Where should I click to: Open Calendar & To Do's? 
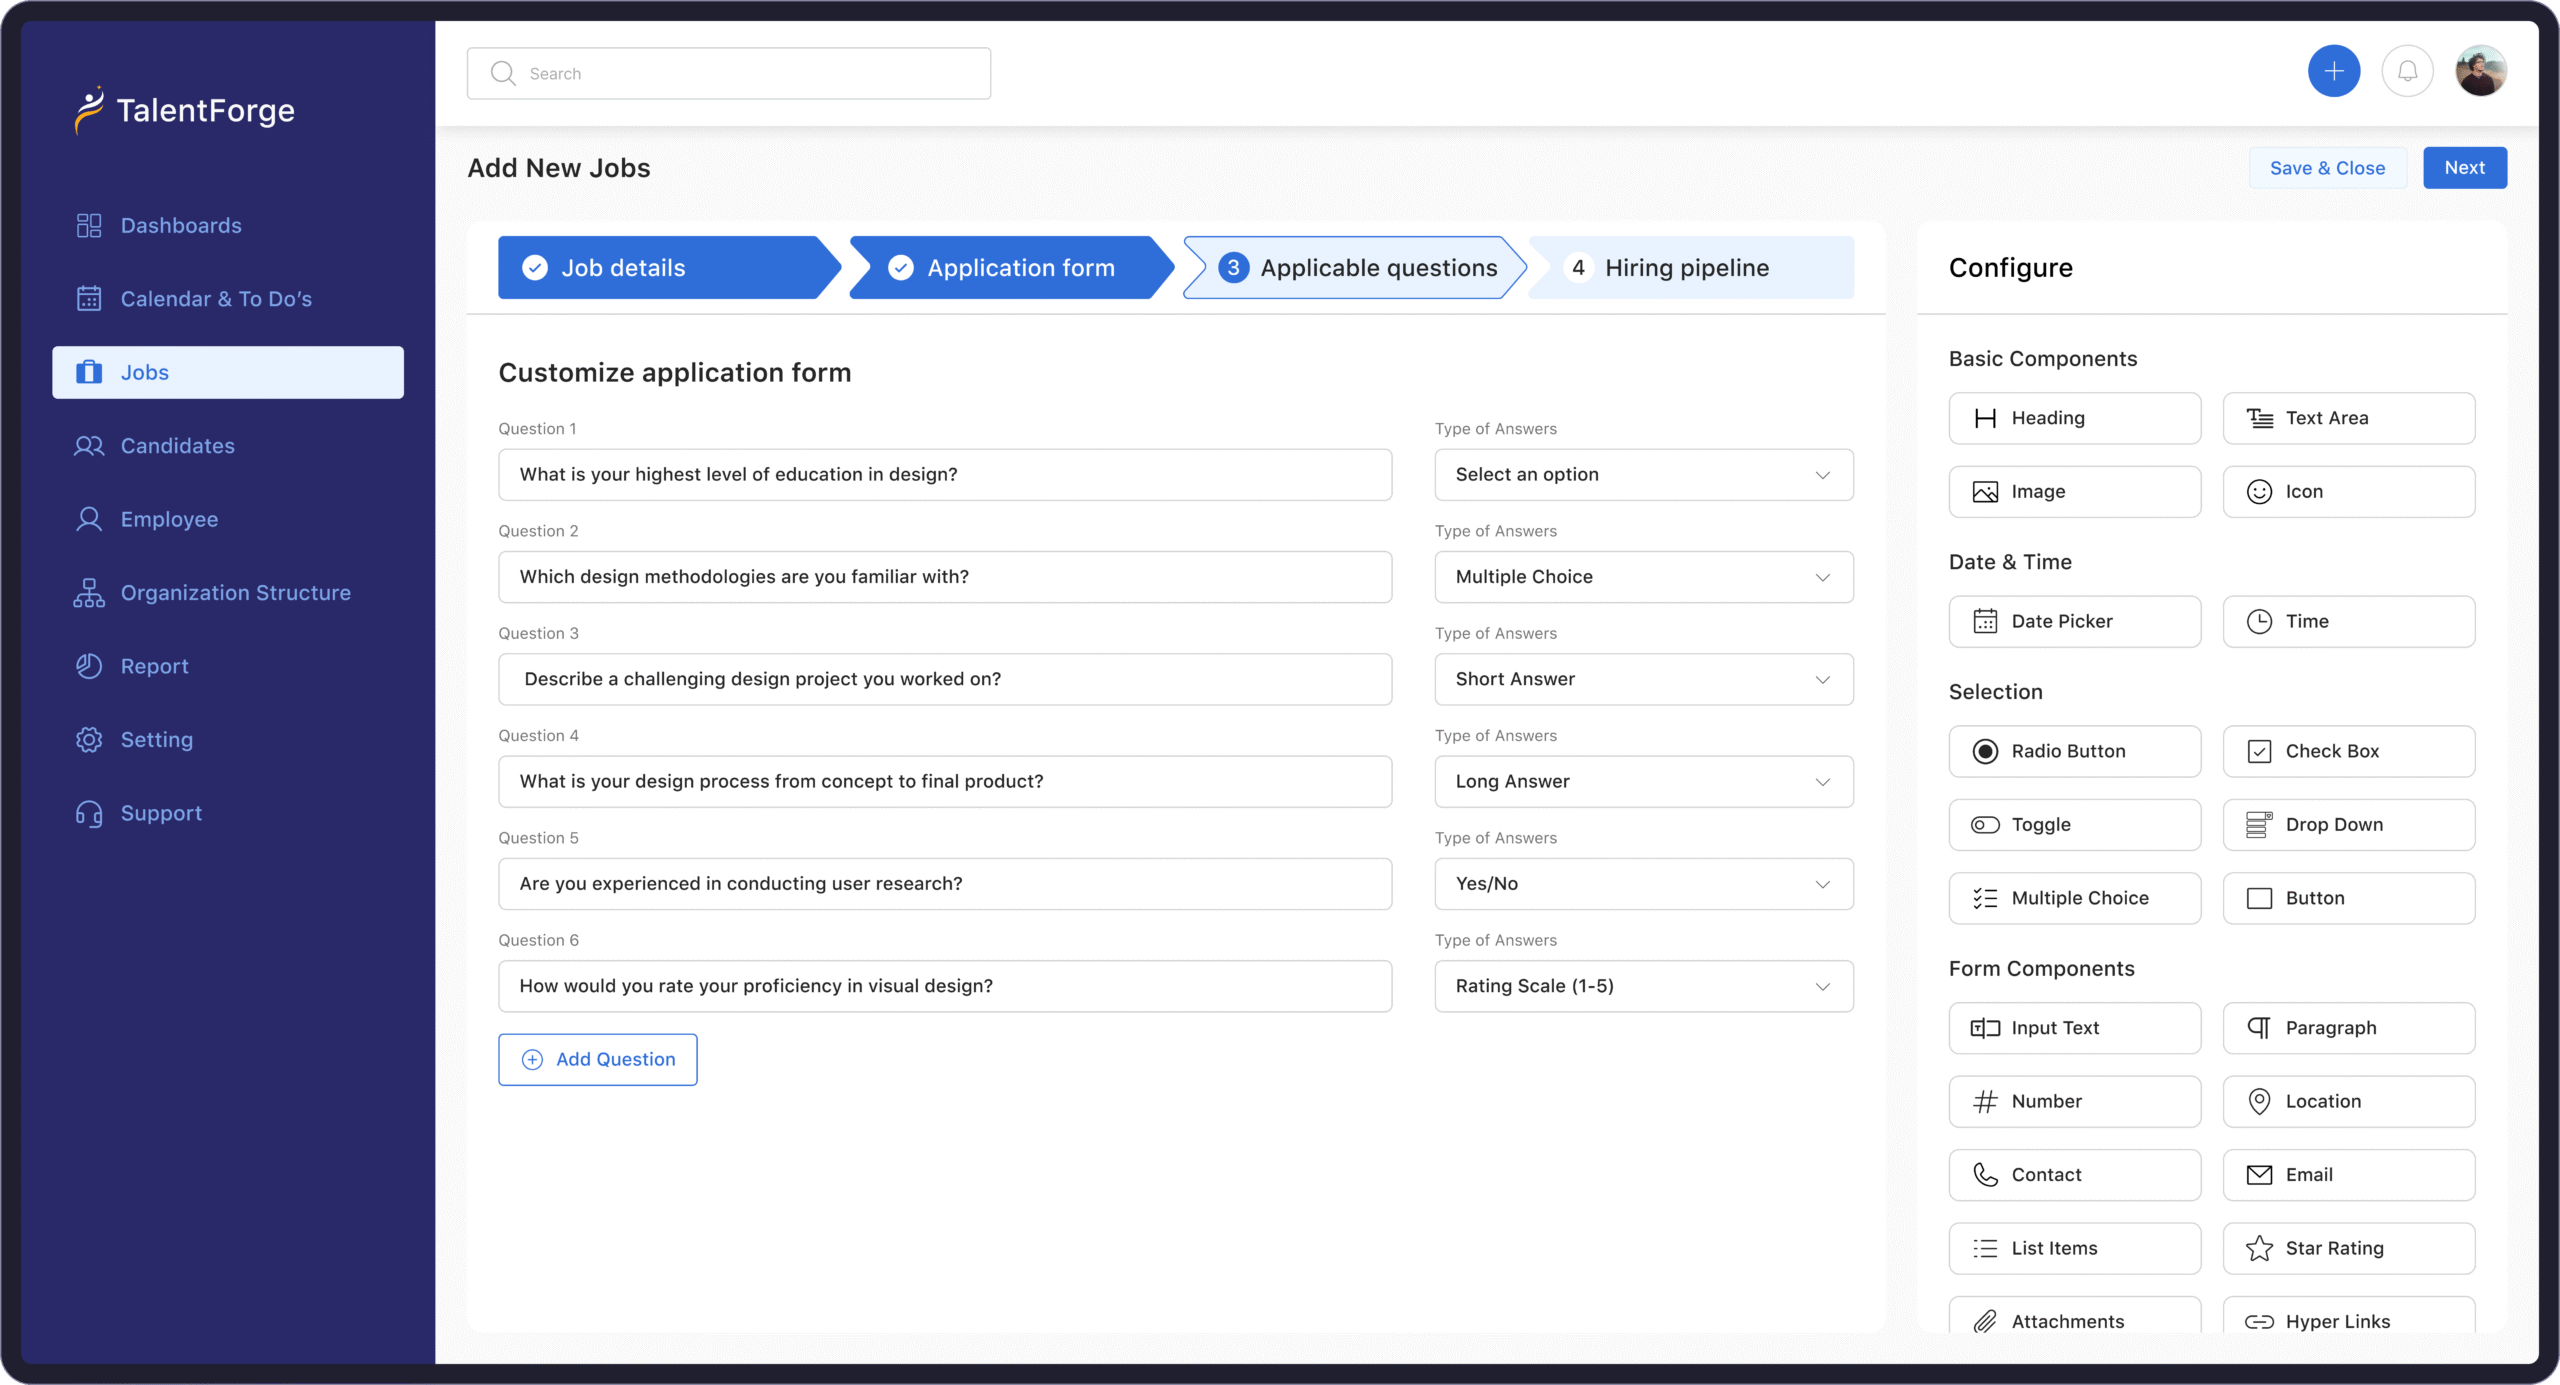tap(228, 299)
